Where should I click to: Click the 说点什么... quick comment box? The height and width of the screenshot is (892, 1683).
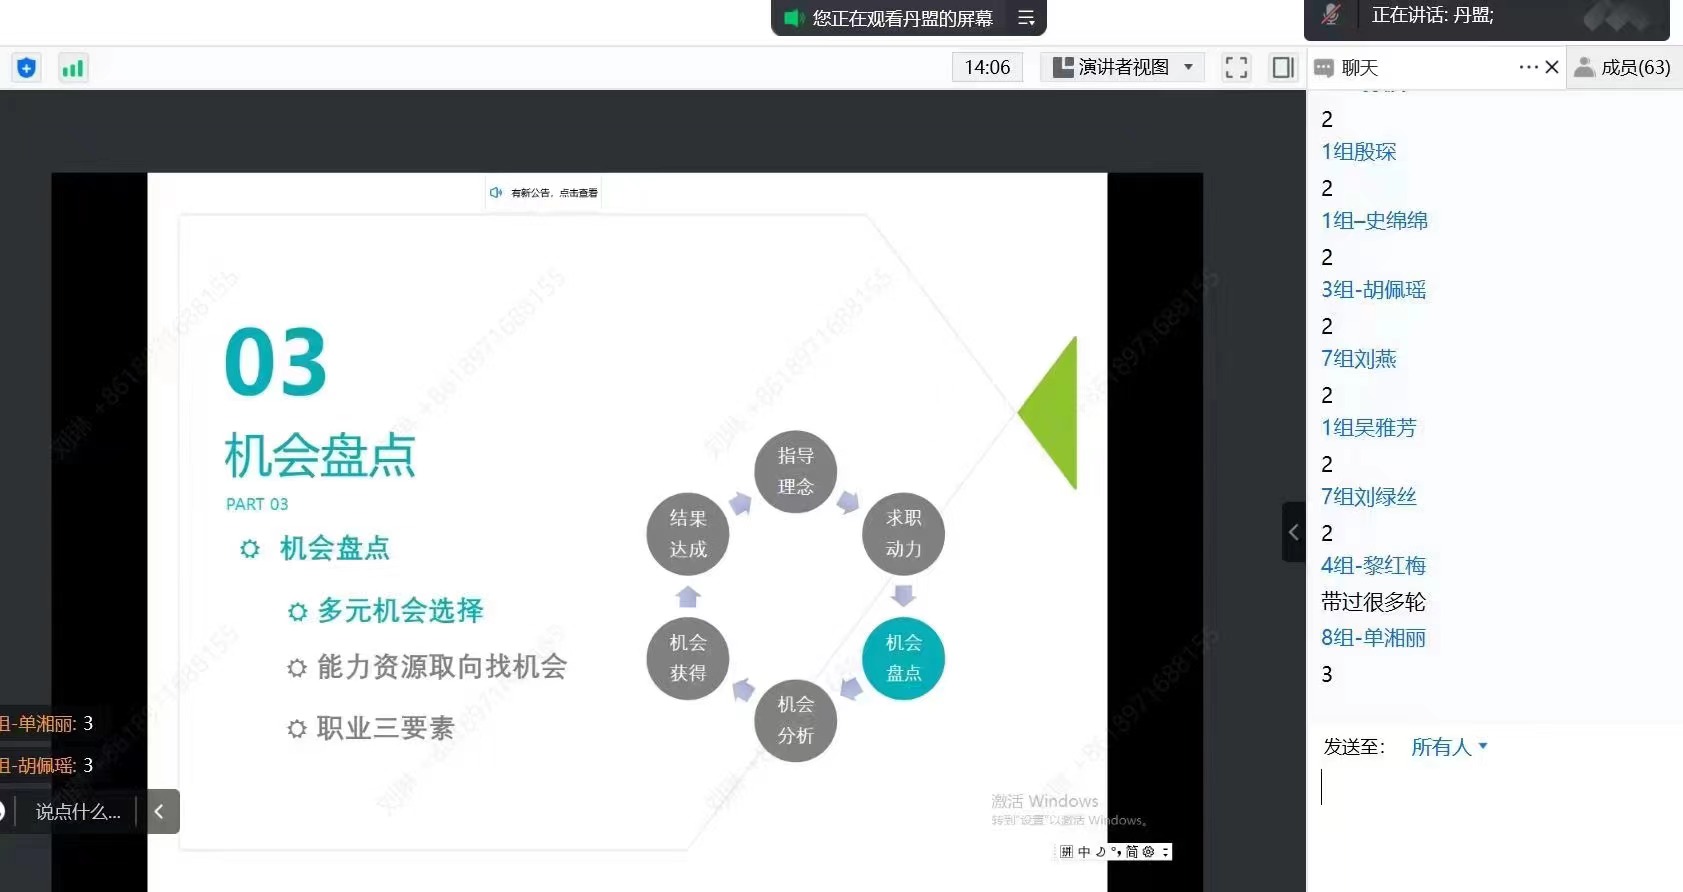coord(78,812)
